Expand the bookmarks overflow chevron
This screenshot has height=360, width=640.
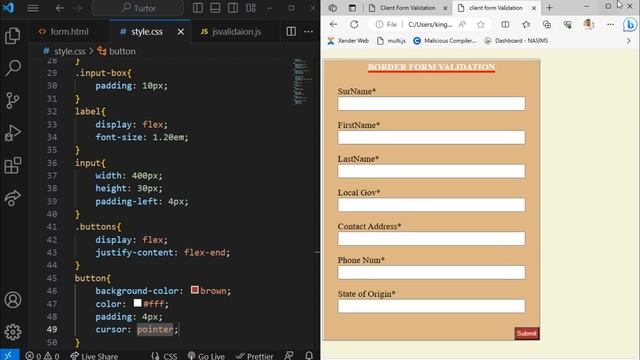(629, 41)
